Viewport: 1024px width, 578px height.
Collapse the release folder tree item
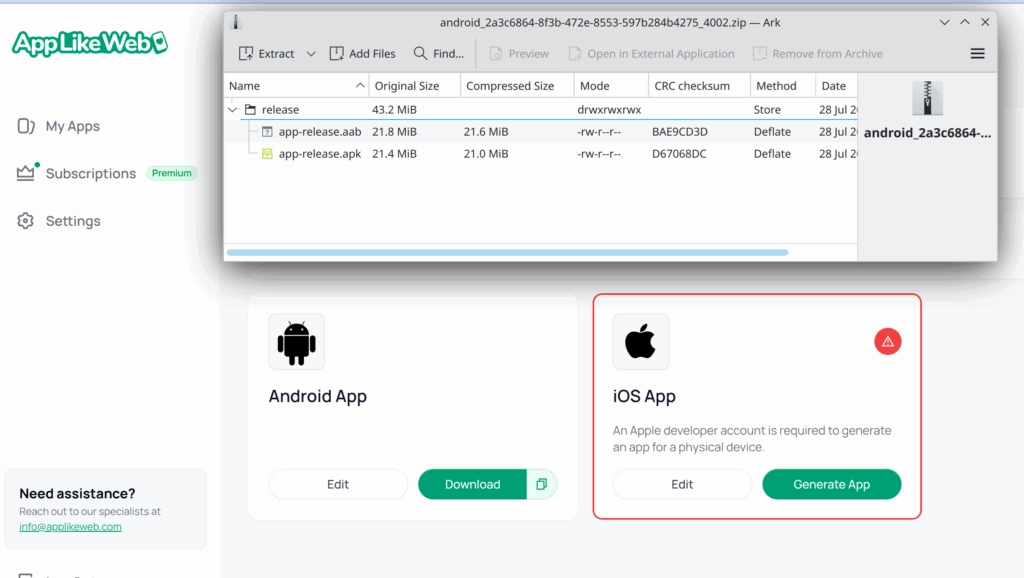234,110
